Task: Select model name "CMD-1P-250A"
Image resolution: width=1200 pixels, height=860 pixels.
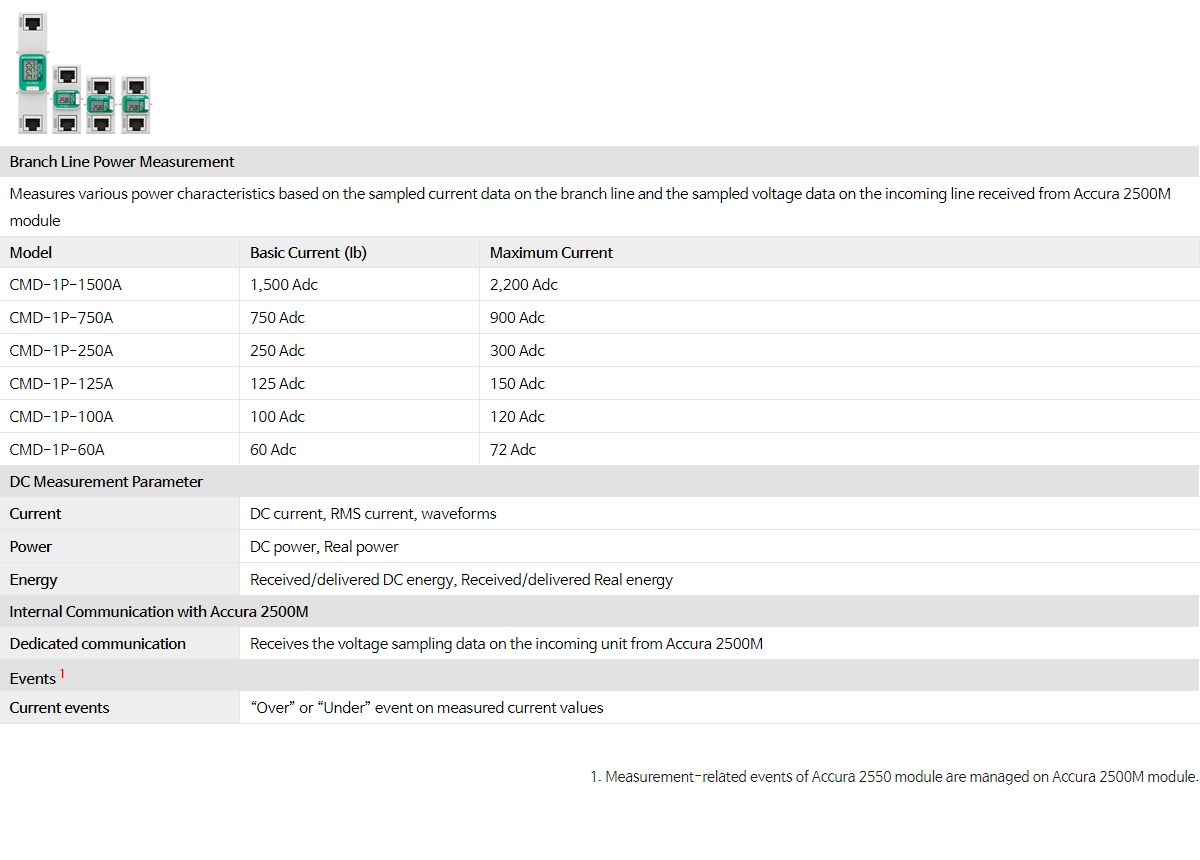Action: (x=62, y=351)
